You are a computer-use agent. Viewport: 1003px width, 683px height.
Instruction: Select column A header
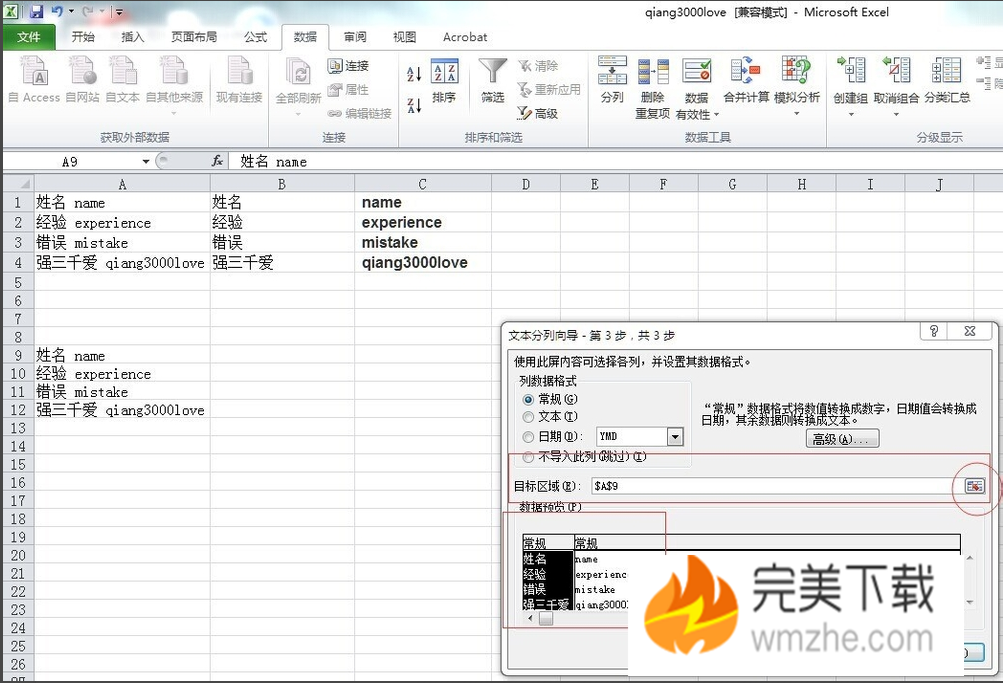click(x=122, y=184)
